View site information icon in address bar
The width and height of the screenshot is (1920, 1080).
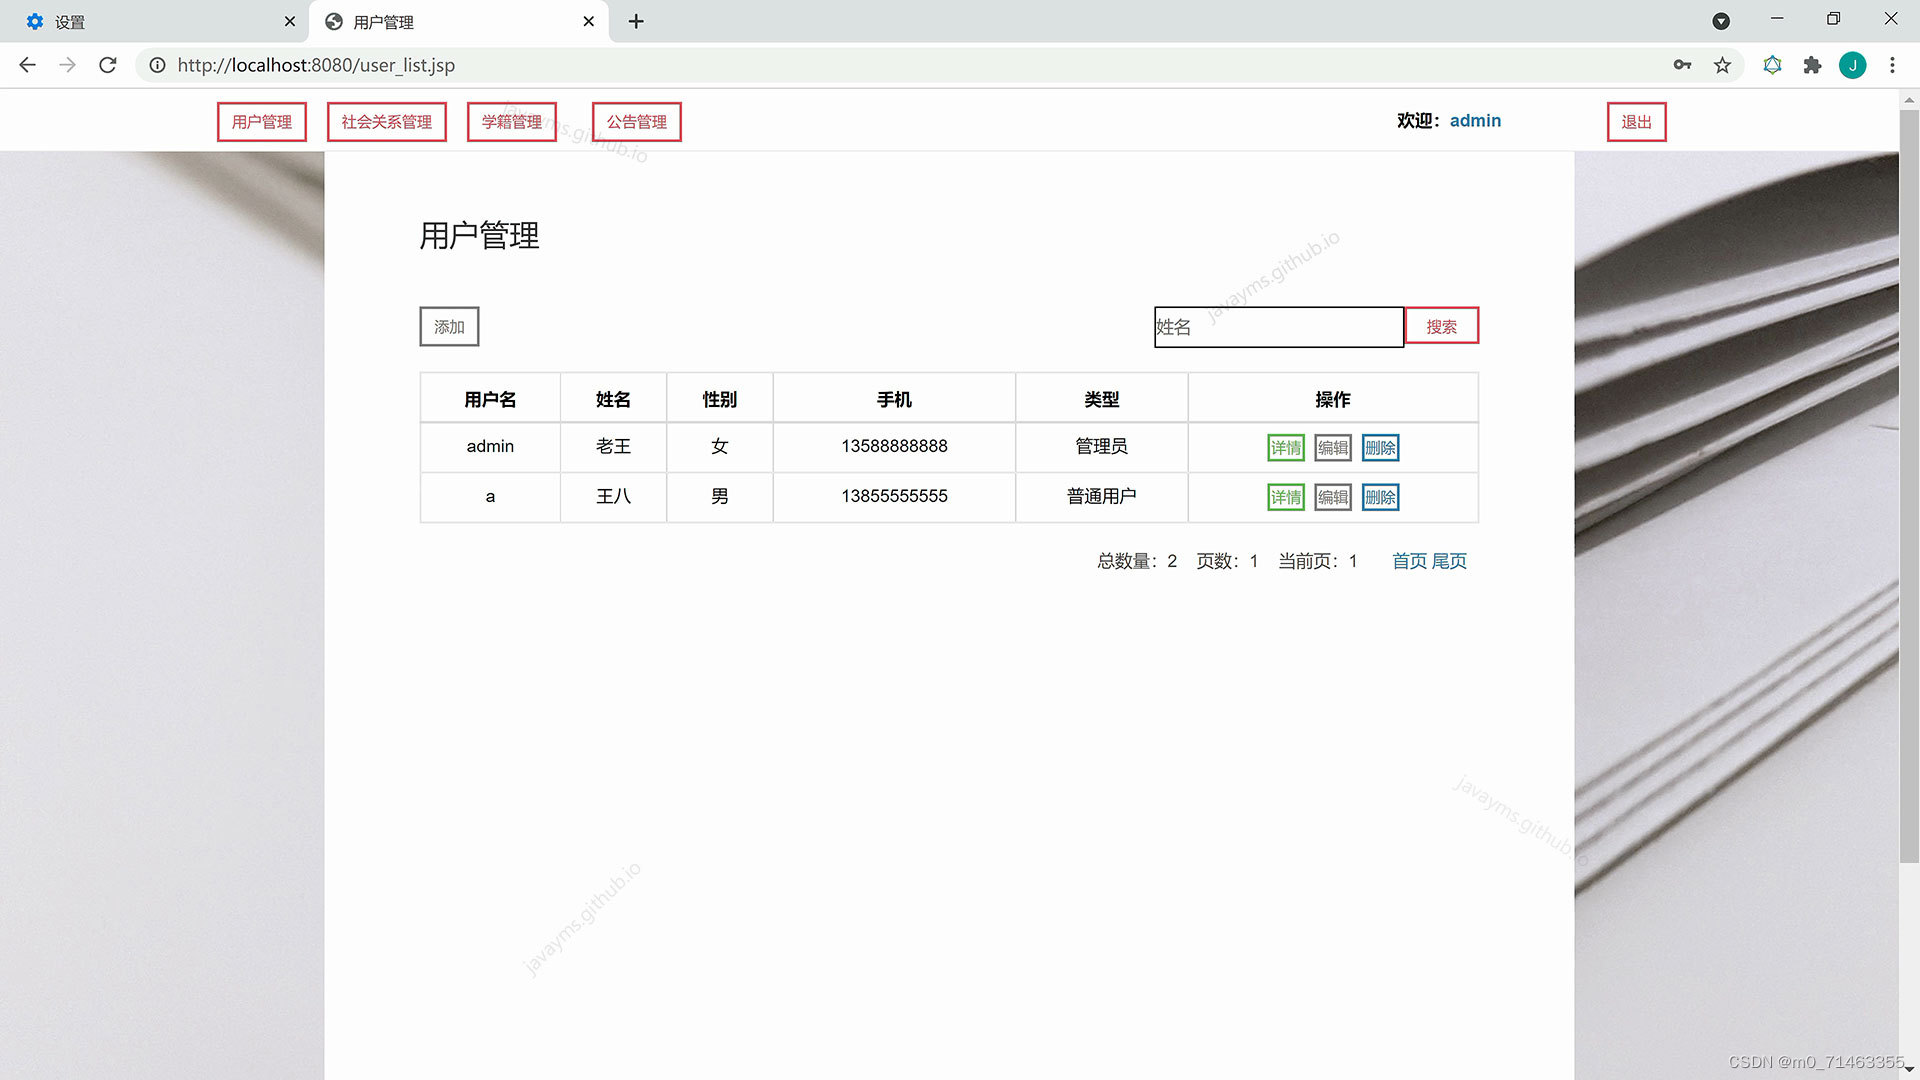click(x=157, y=65)
